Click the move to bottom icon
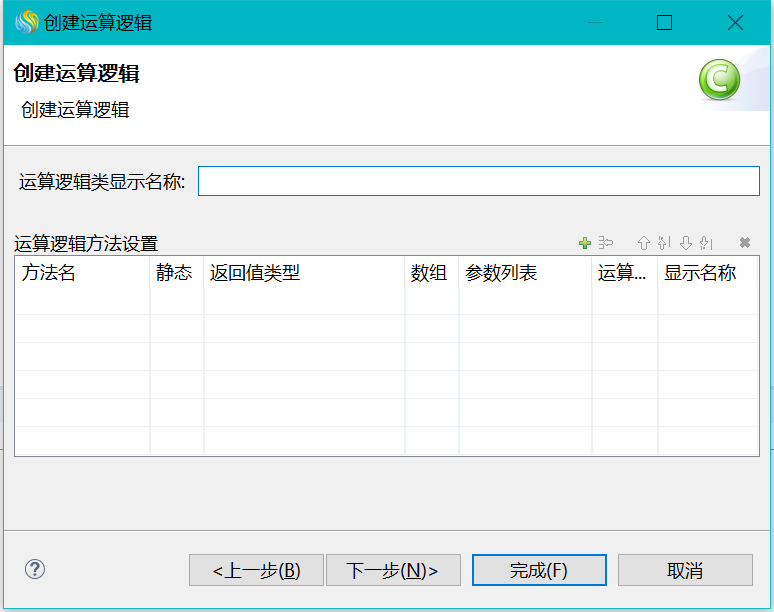Viewport: 774px width, 612px height. [706, 243]
